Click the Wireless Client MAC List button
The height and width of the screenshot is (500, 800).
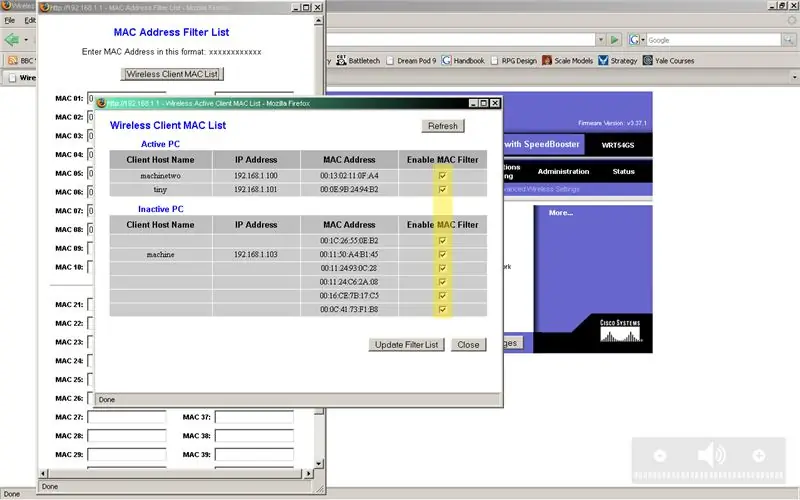click(x=172, y=74)
